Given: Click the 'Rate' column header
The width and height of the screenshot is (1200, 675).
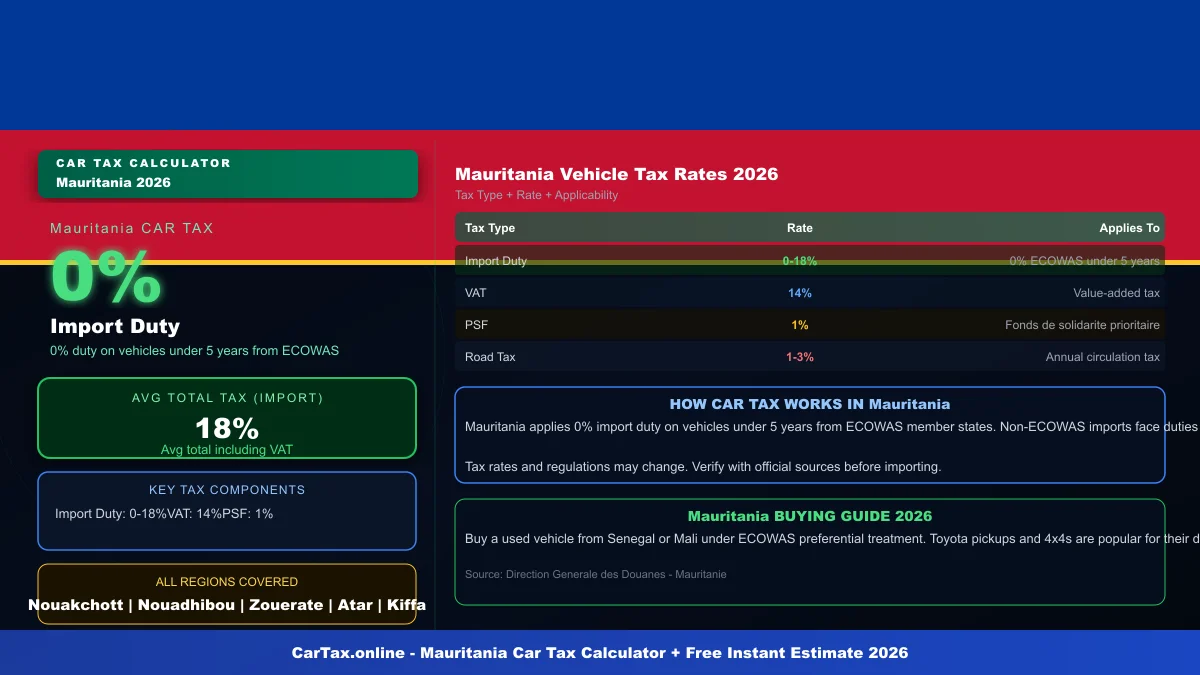Looking at the screenshot, I should (x=800, y=228).
